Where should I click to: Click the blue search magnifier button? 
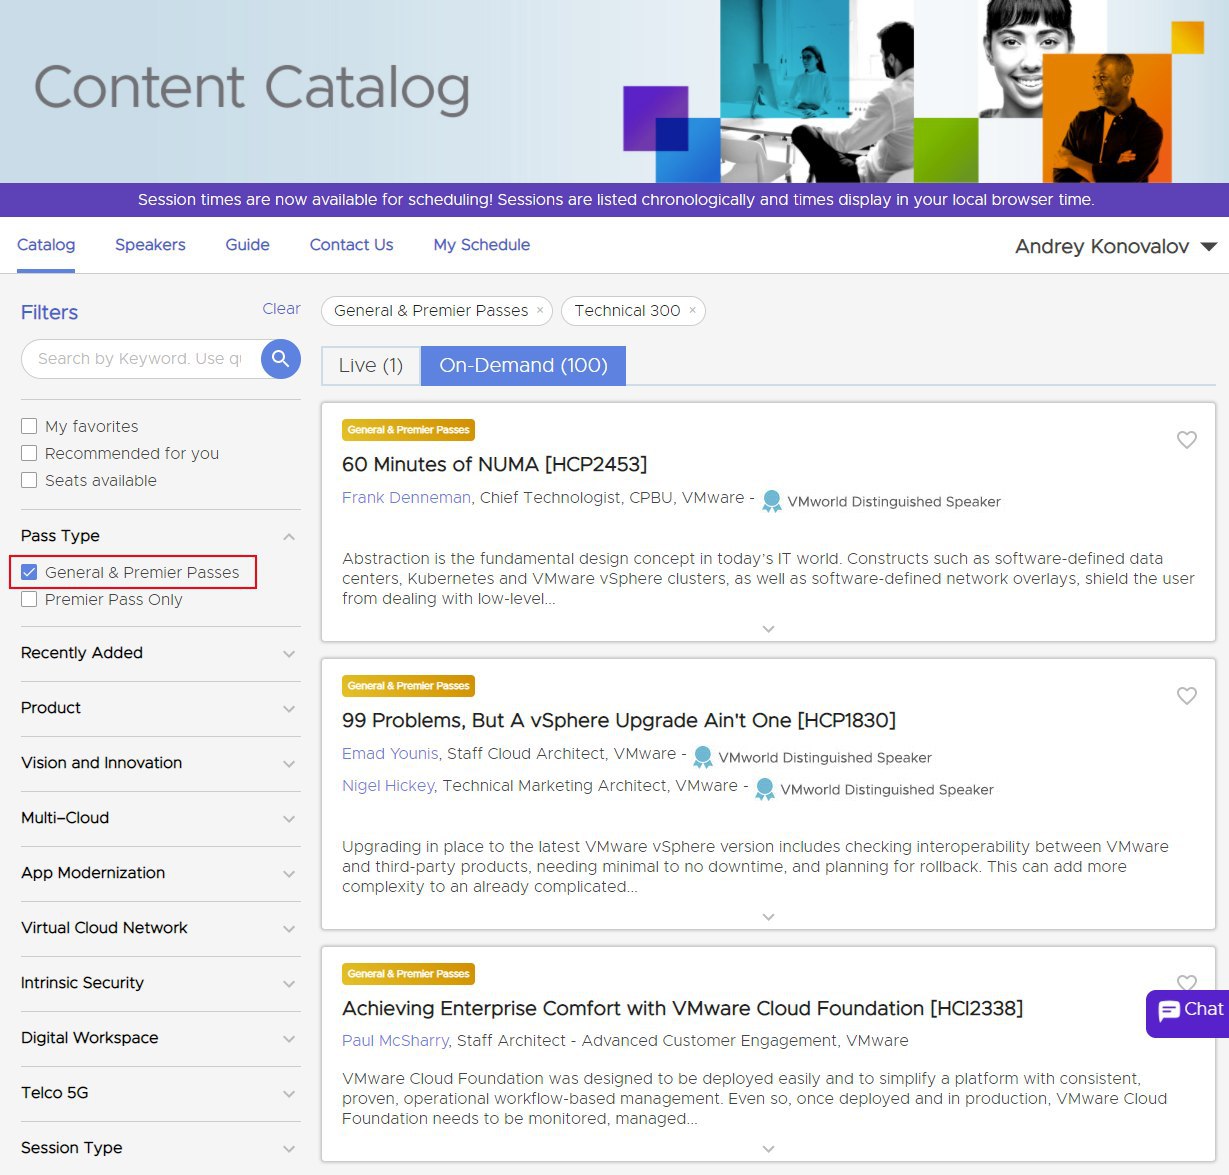click(x=281, y=358)
